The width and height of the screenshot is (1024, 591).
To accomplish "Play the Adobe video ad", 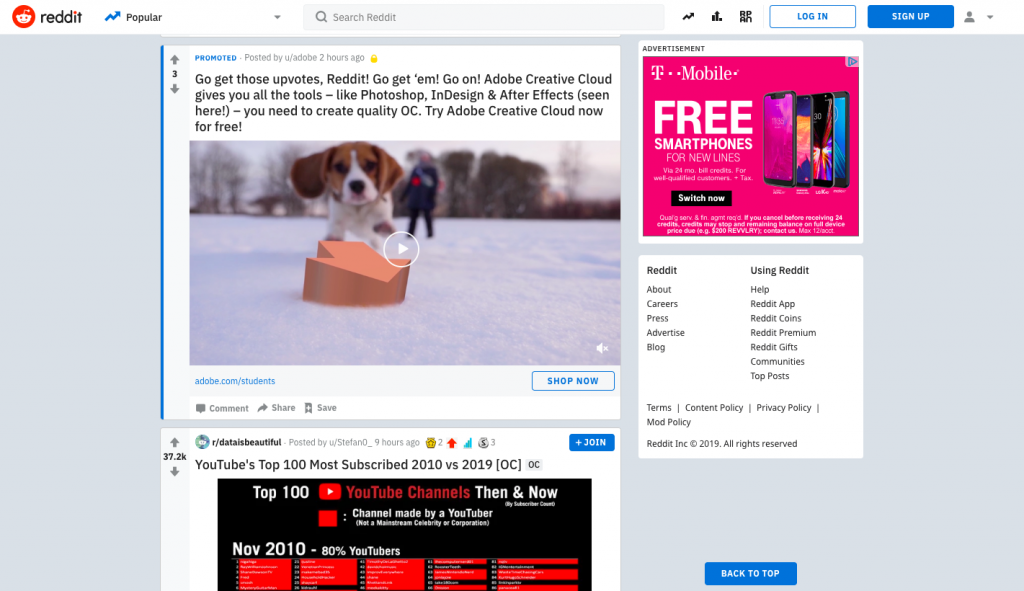I will [x=401, y=249].
